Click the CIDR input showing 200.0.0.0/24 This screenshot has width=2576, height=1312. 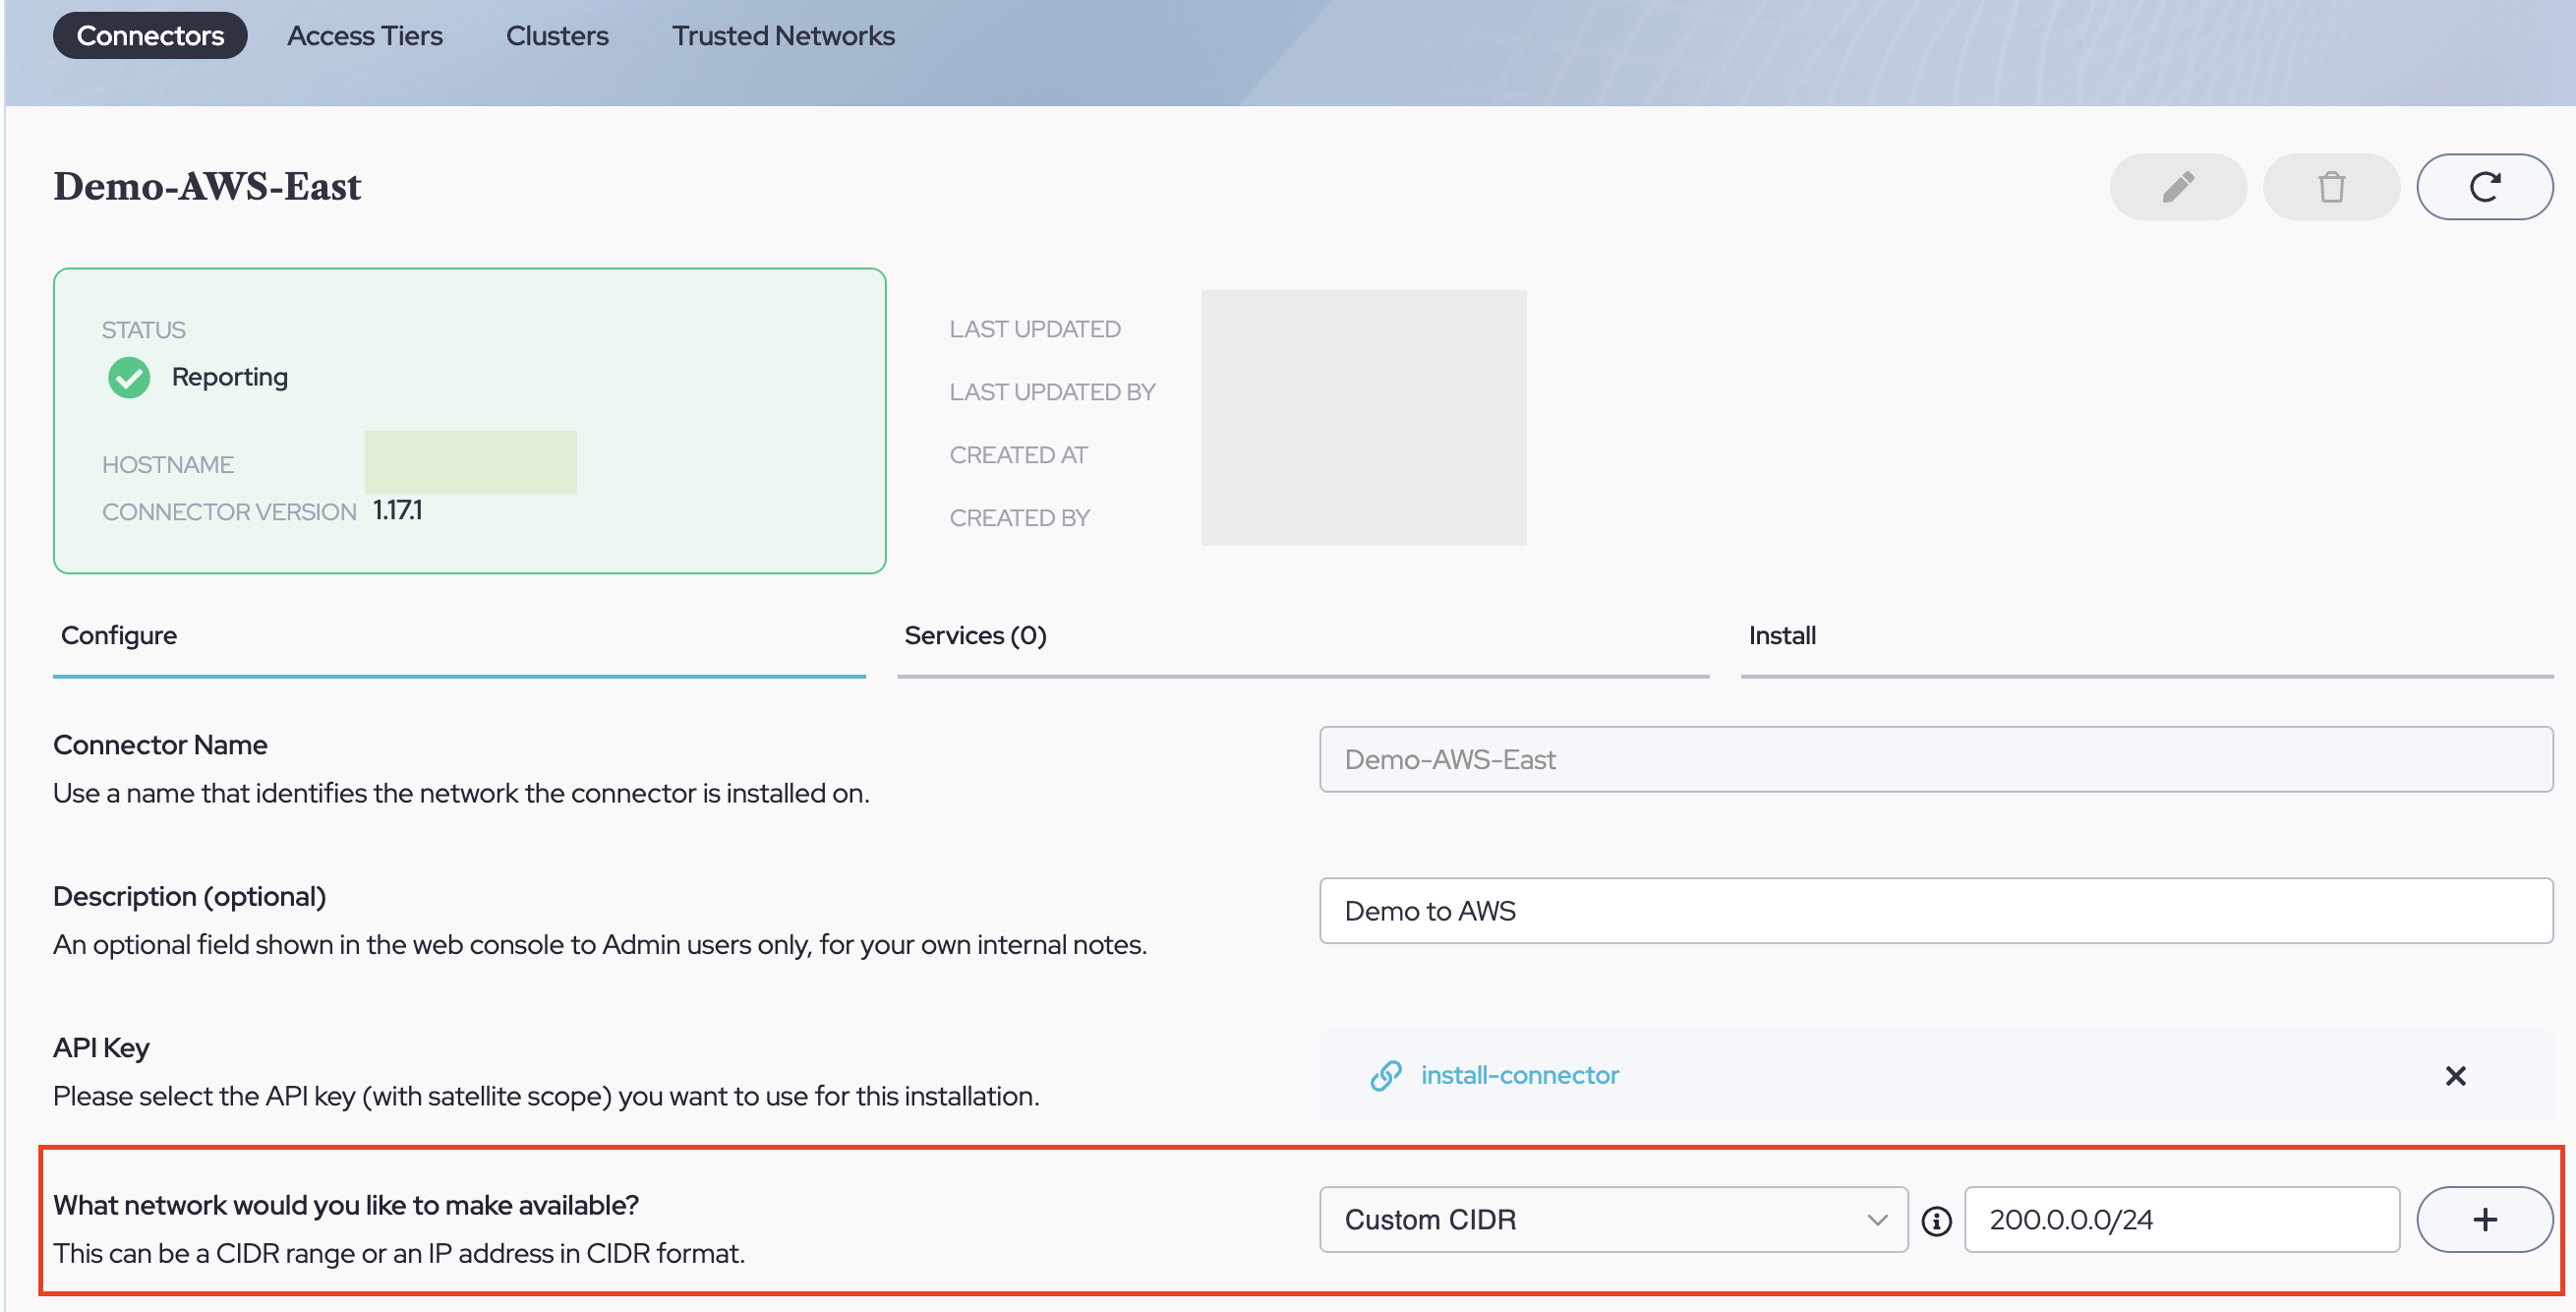[x=2180, y=1219]
